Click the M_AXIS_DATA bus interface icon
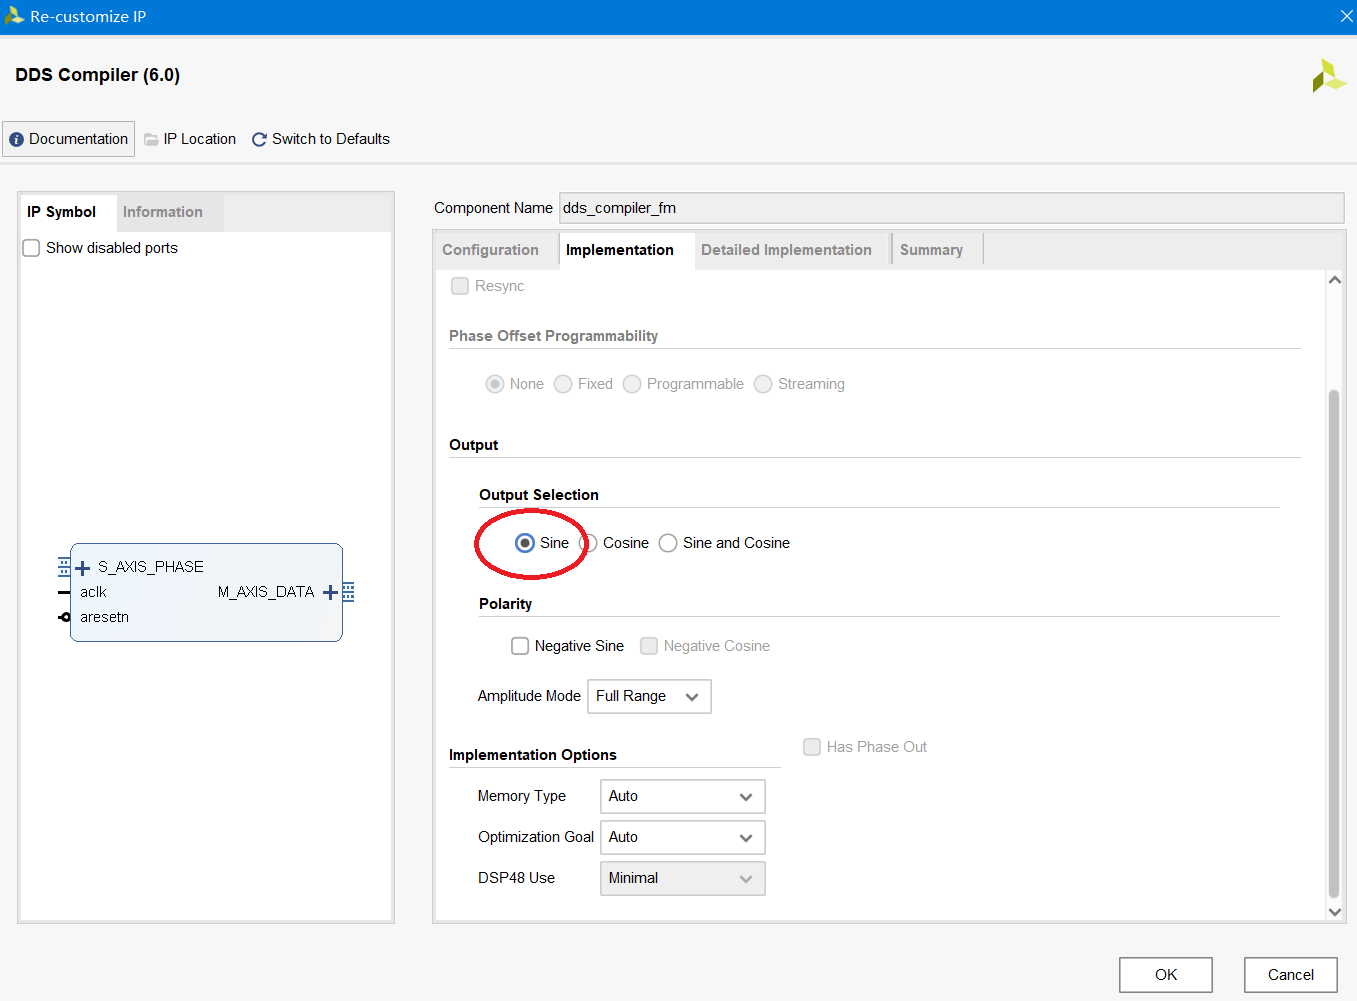Image resolution: width=1357 pixels, height=1001 pixels. click(x=348, y=593)
